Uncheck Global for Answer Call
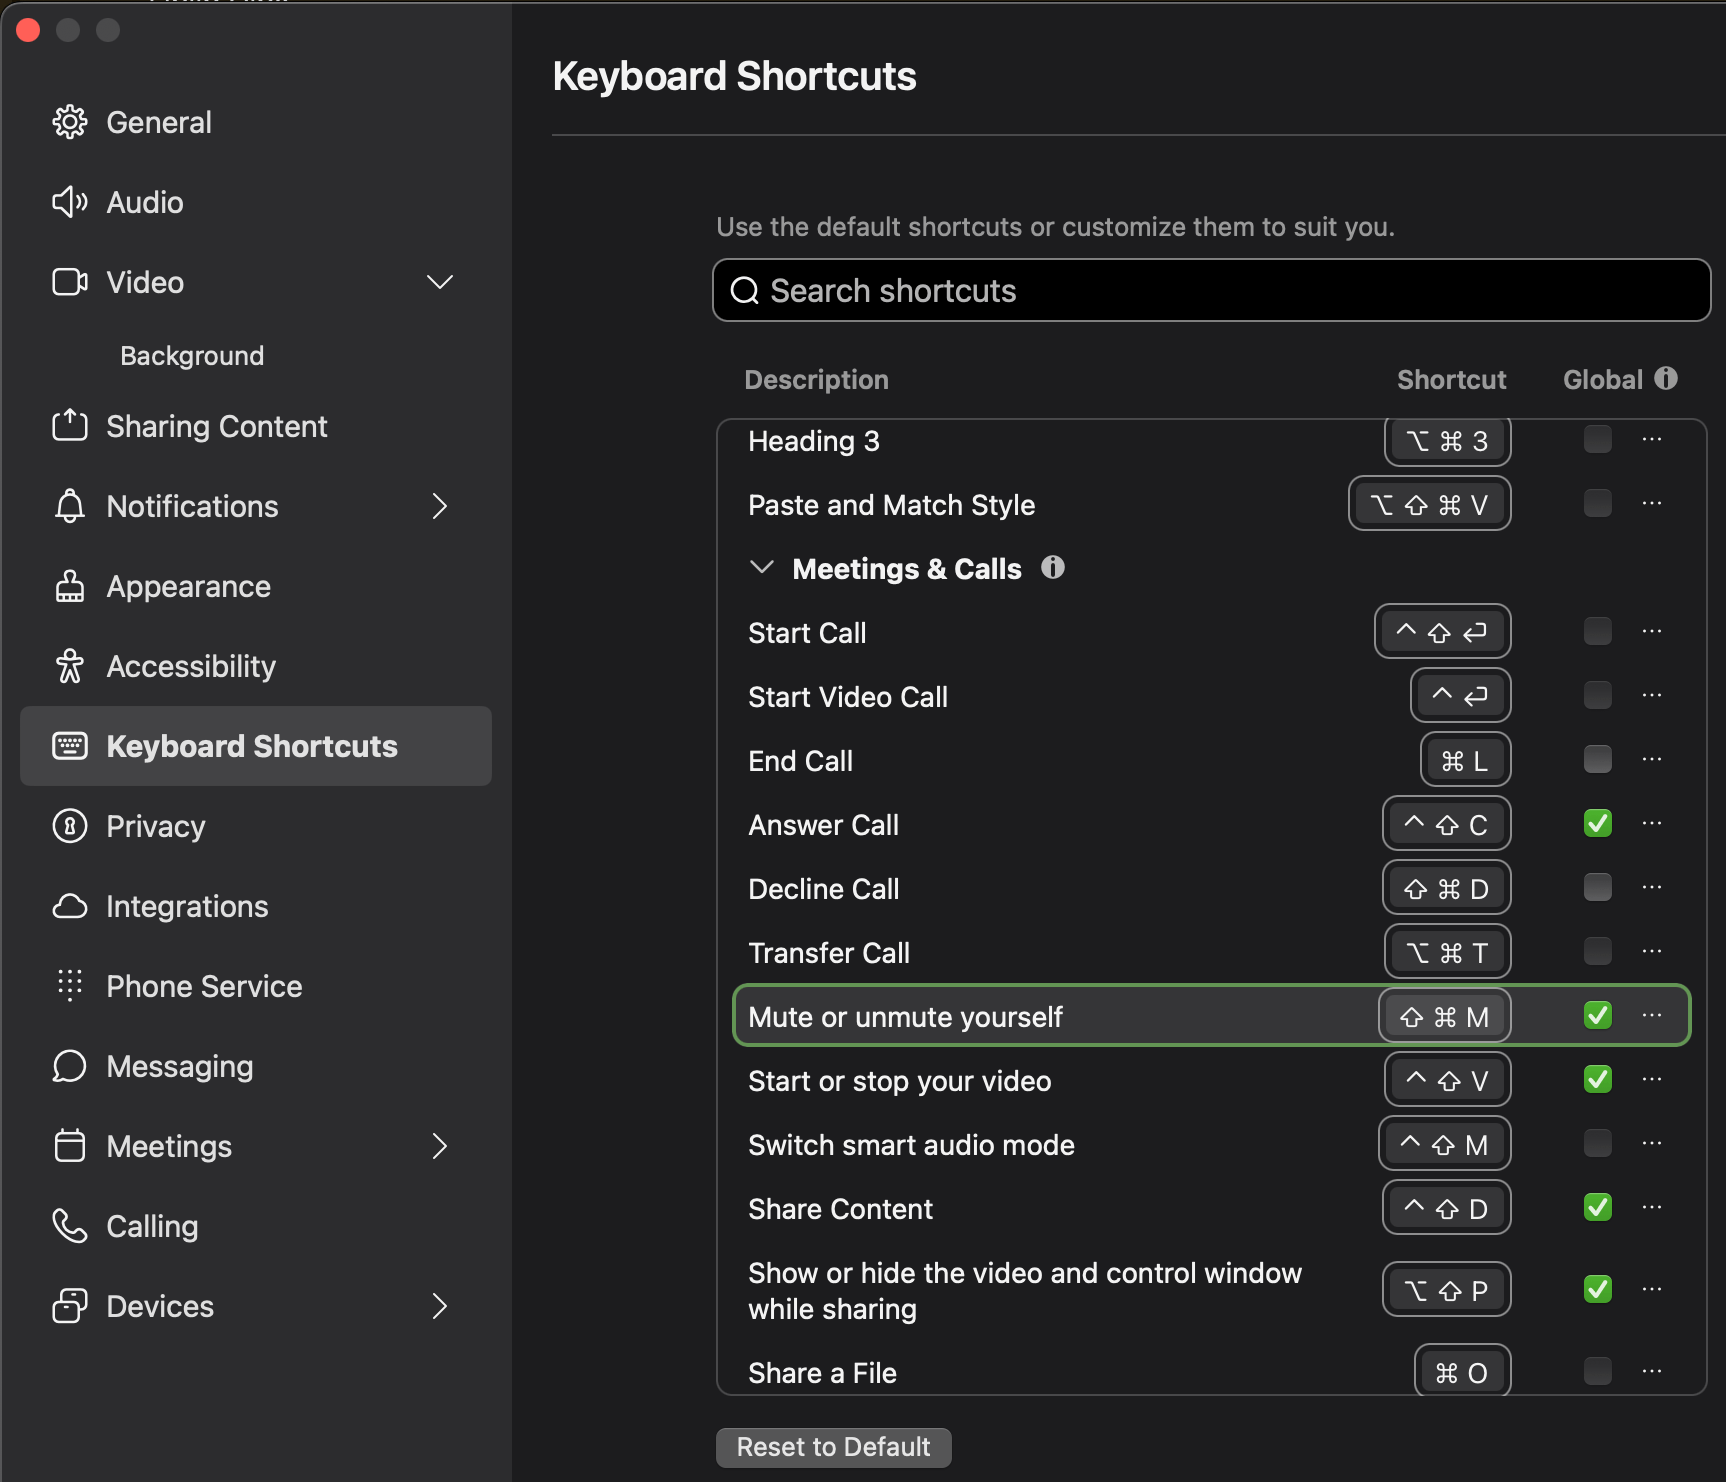1726x1482 pixels. click(x=1598, y=823)
